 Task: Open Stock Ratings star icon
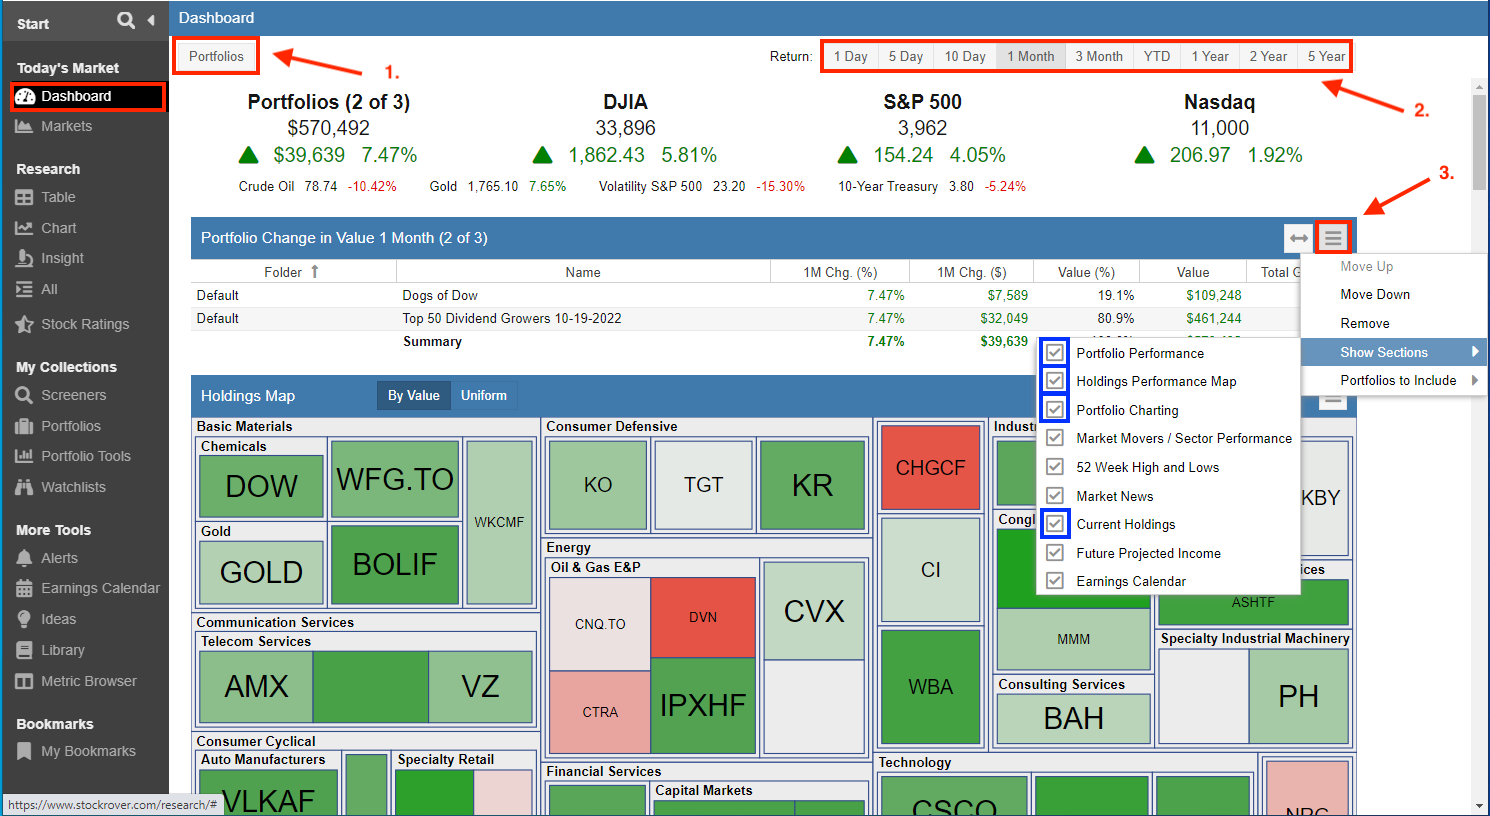(x=24, y=324)
